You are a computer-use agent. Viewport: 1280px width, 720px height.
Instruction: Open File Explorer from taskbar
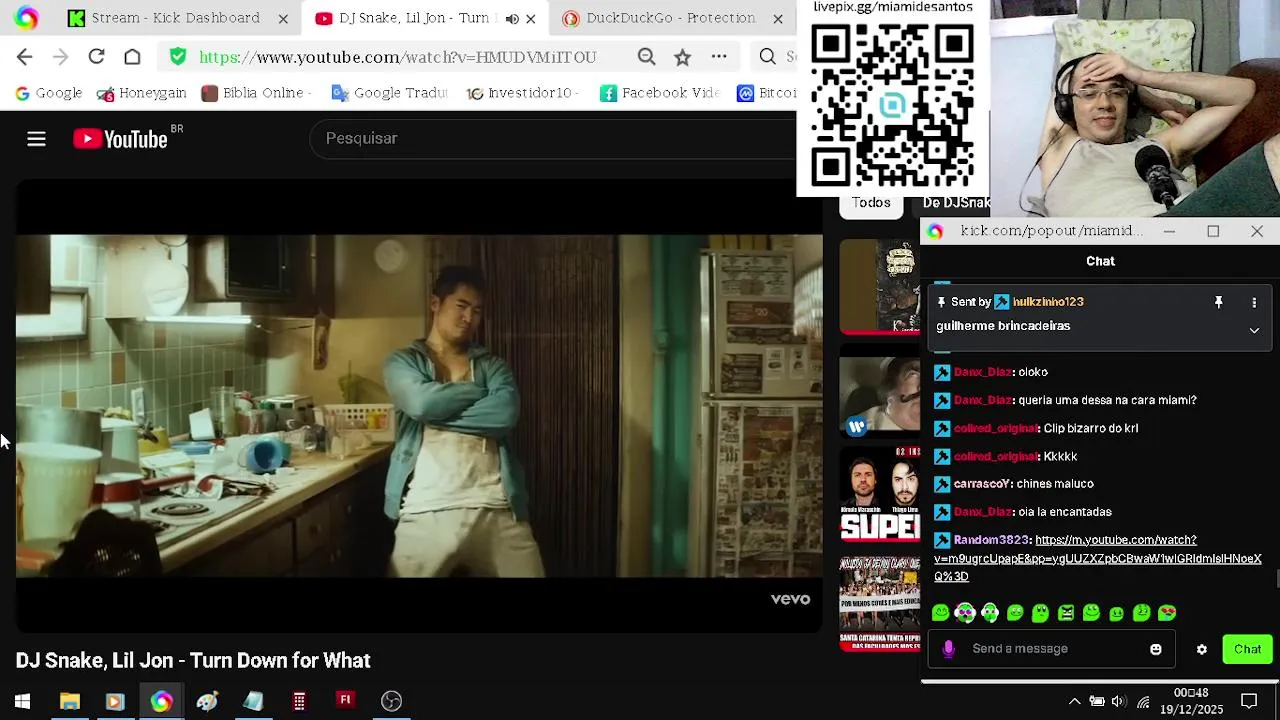[69, 701]
